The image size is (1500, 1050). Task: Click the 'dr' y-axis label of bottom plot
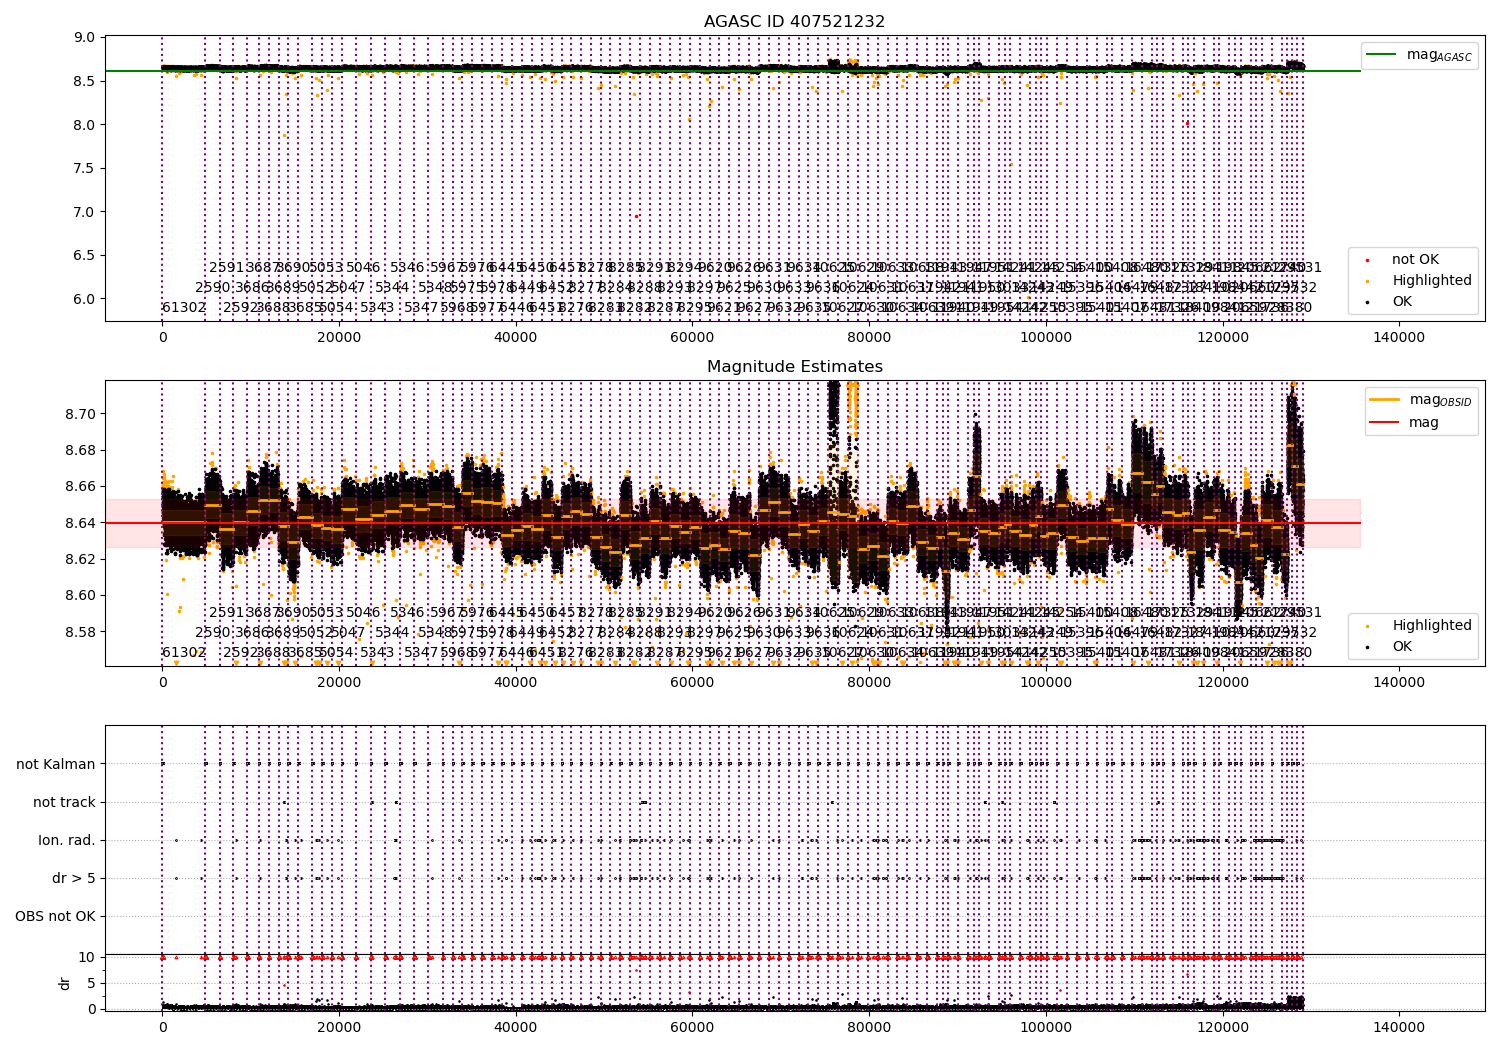click(65, 984)
